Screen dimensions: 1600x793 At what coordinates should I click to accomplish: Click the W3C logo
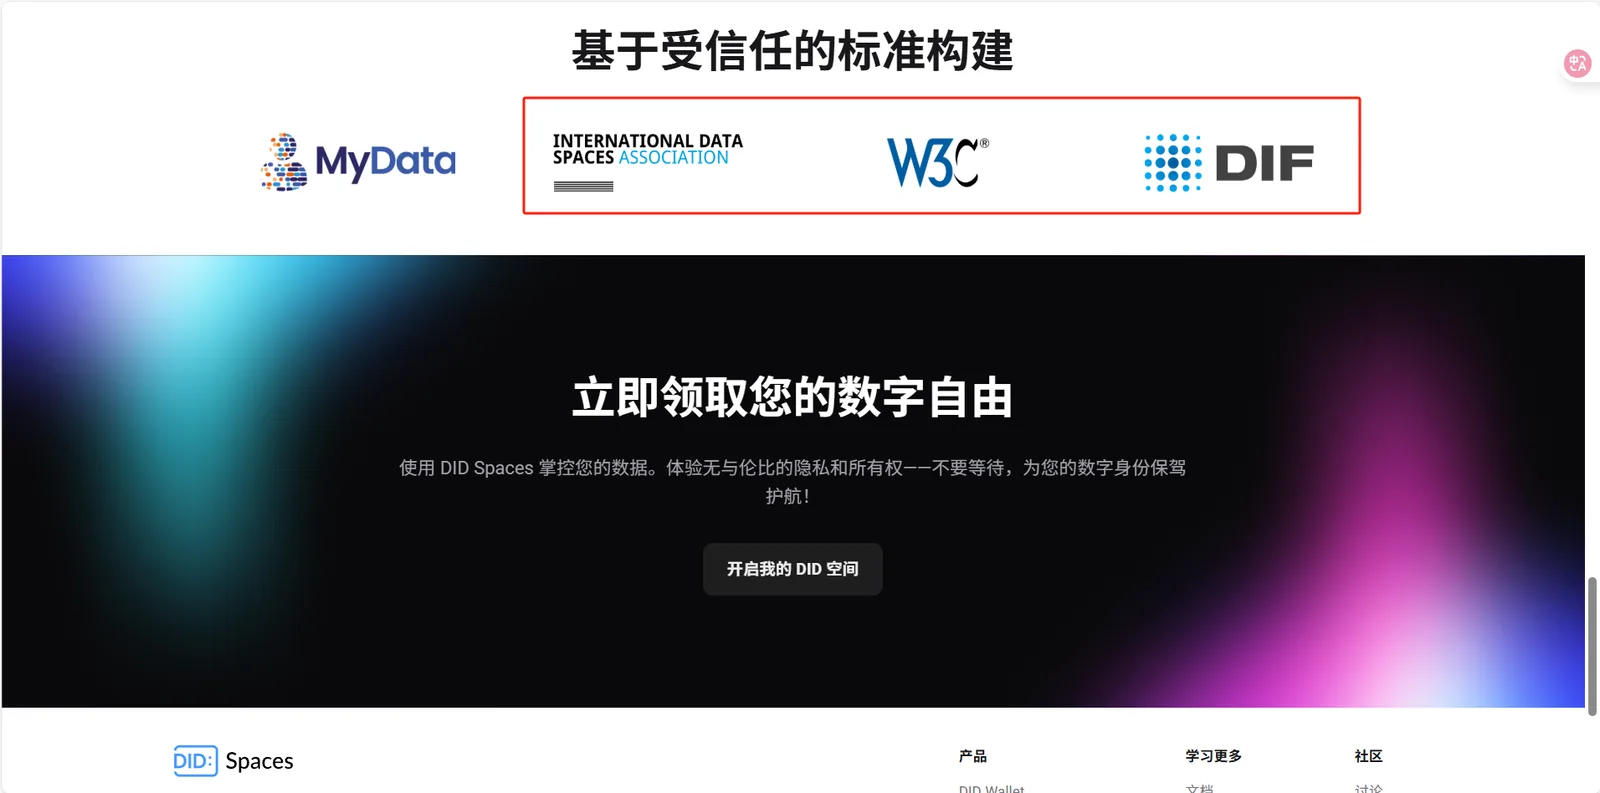tap(938, 162)
